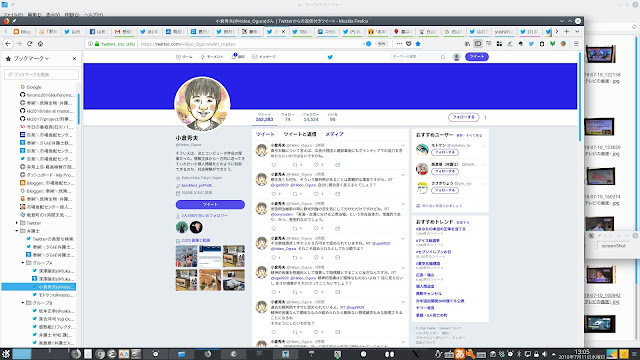Expand the Twitter bookmark folder
Screen dimensions: 640x360
point(17,223)
